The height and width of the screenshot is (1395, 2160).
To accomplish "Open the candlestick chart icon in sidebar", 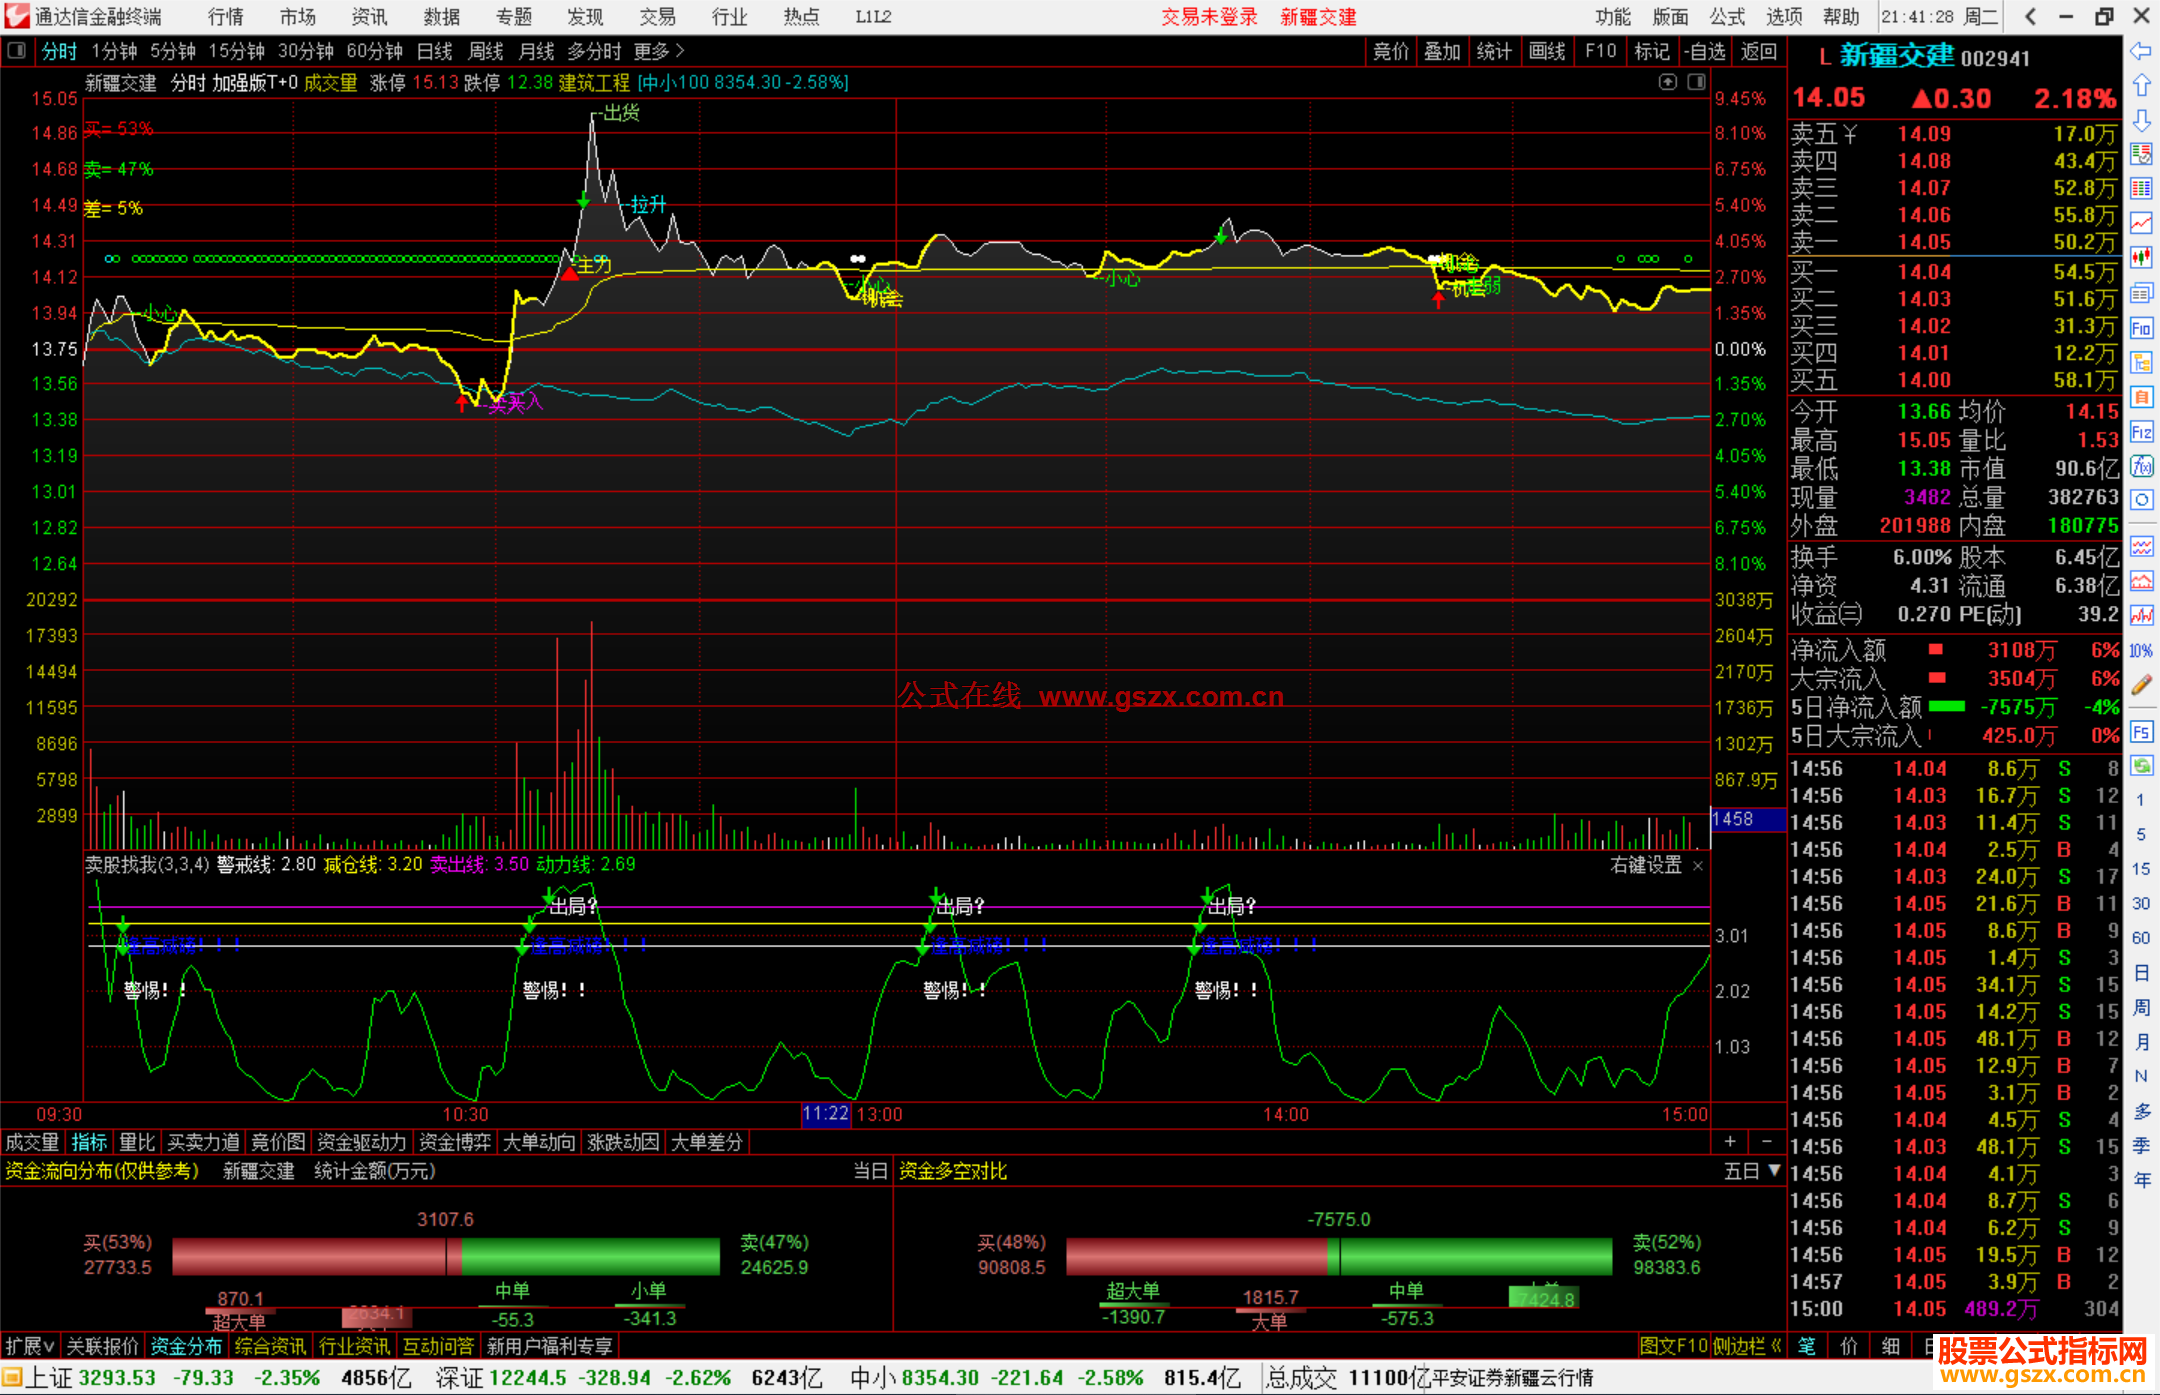I will 2141,258.
